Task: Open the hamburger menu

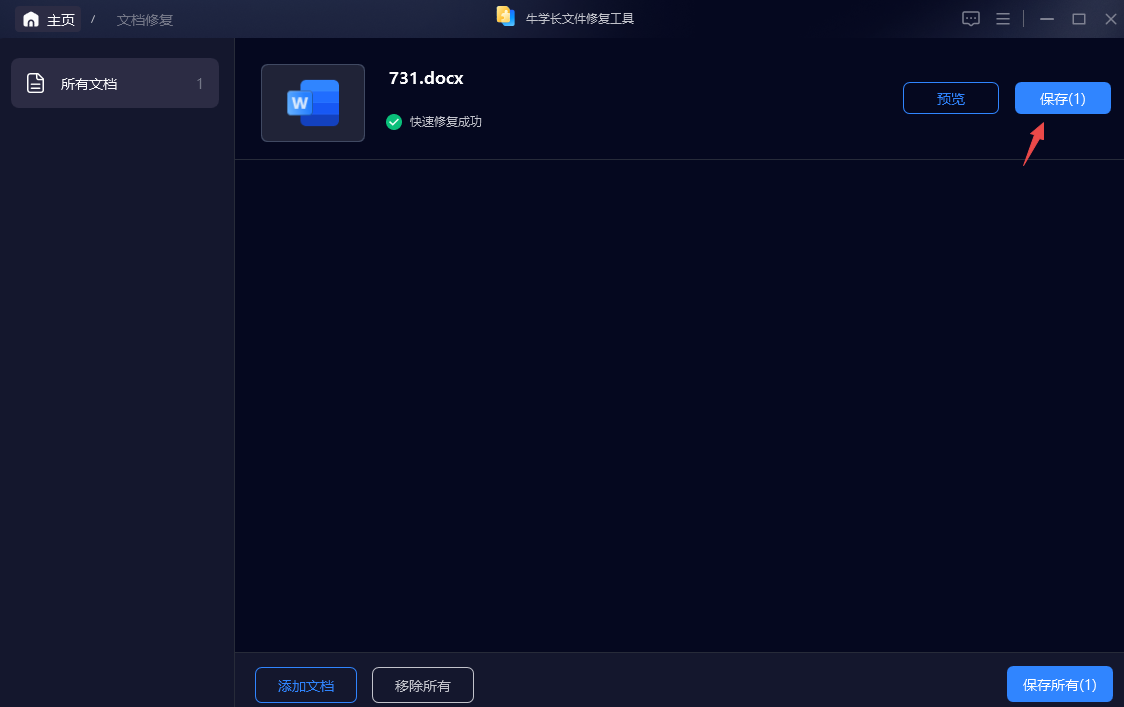Action: click(x=1003, y=19)
